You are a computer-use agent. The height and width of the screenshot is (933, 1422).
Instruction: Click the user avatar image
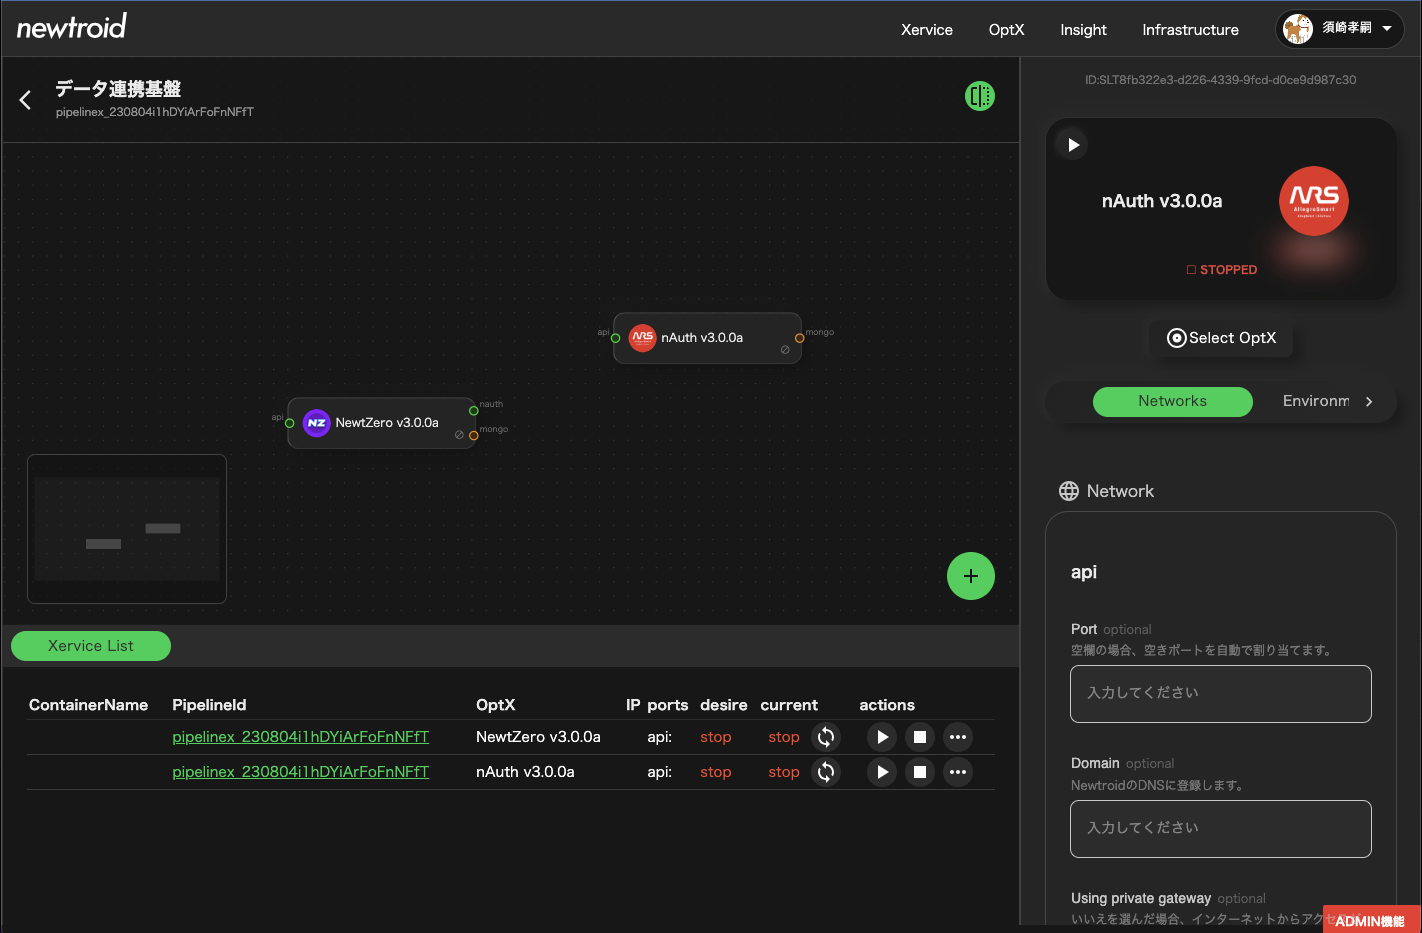[1298, 29]
